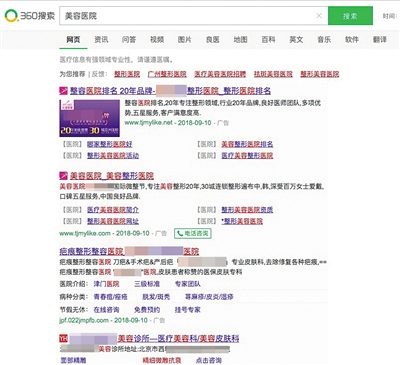
Task: Open result title 美容诊所—医疗美容科/美容皮肤科
Action: tap(154, 339)
